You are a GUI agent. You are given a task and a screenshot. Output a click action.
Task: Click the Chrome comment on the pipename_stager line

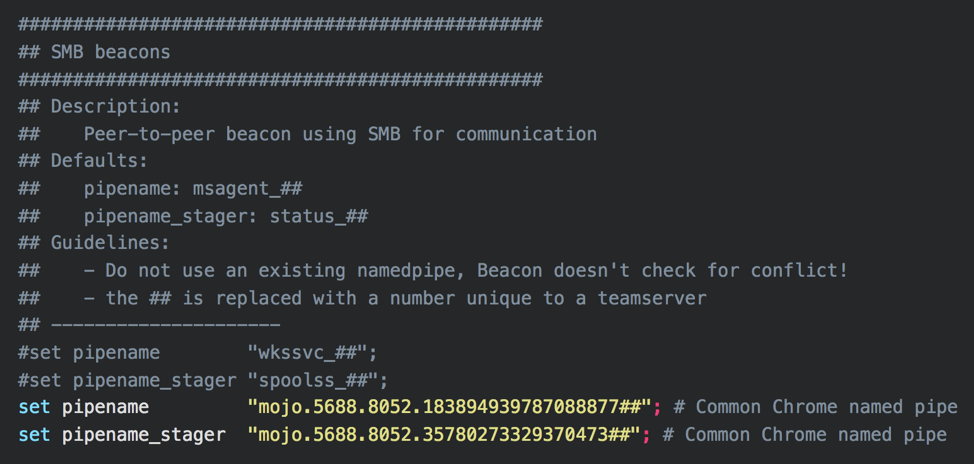804,434
